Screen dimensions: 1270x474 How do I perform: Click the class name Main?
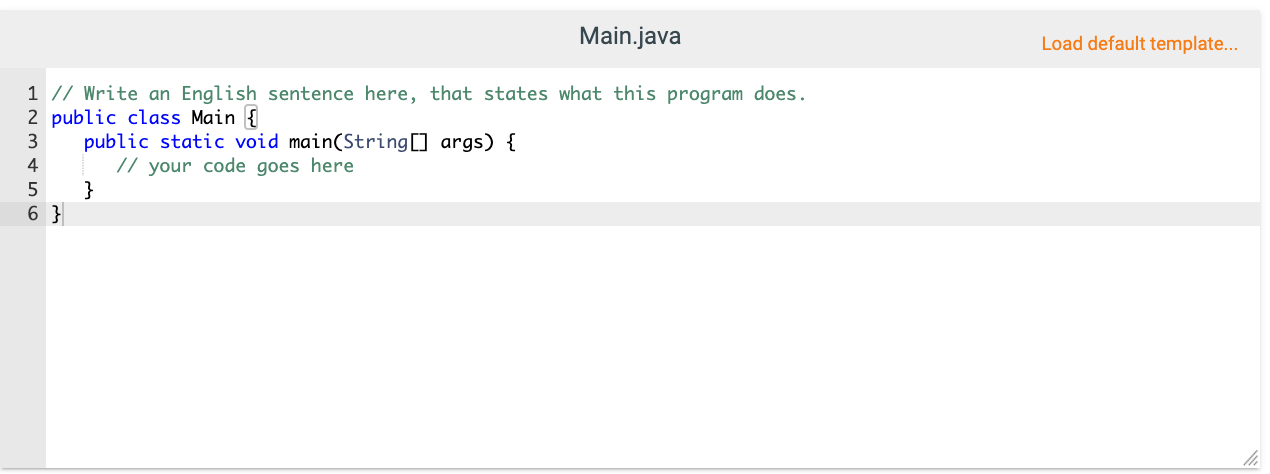(x=213, y=118)
